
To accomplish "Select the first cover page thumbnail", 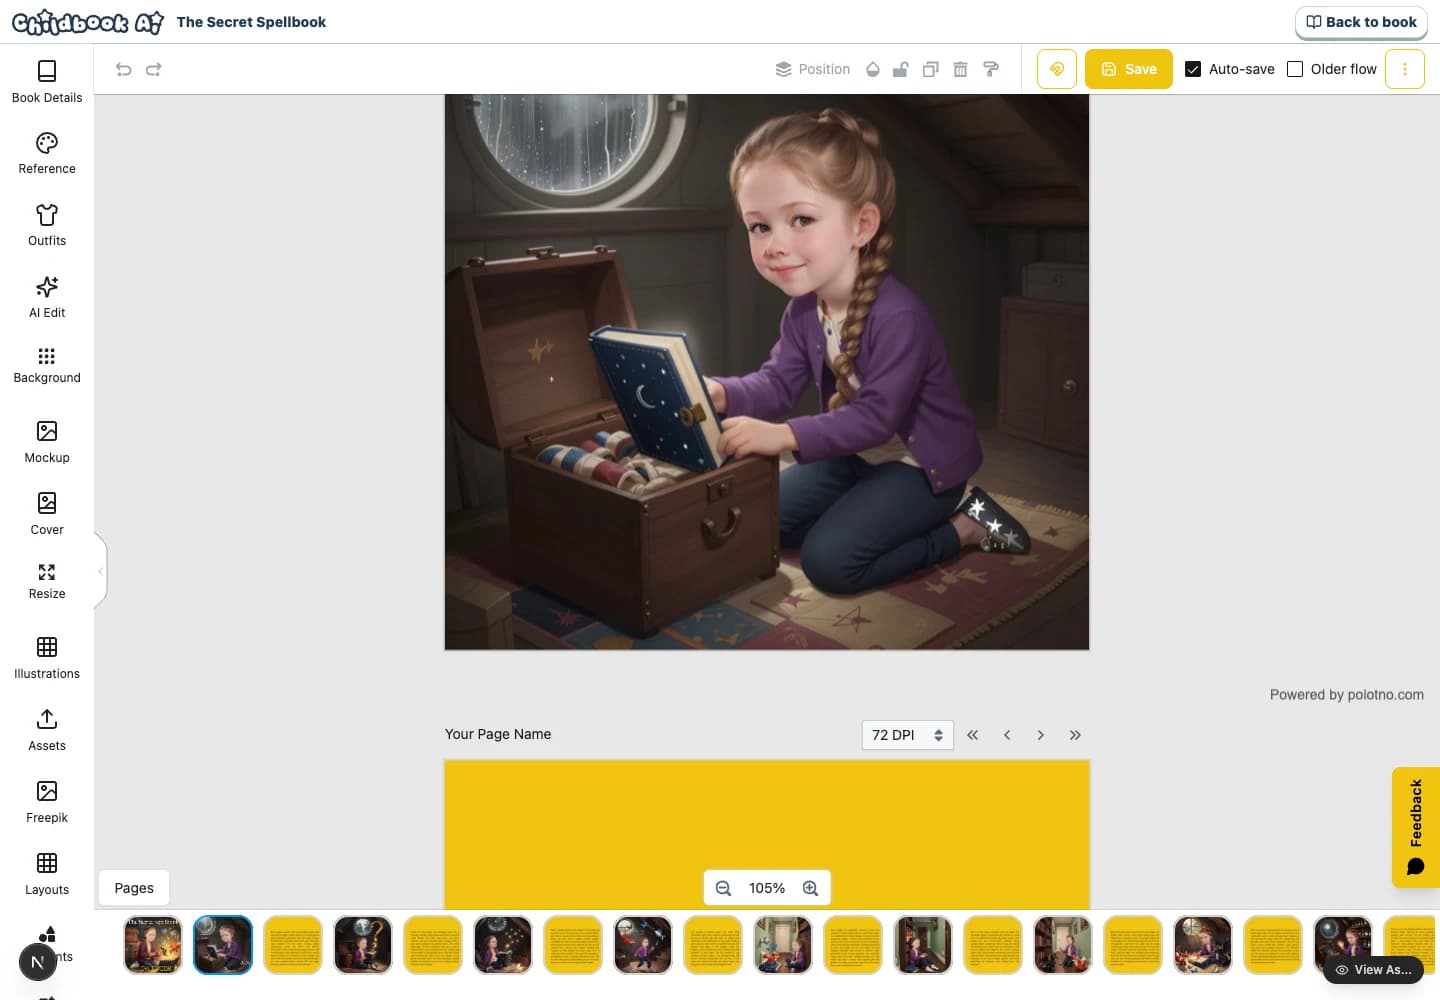I will tap(153, 945).
